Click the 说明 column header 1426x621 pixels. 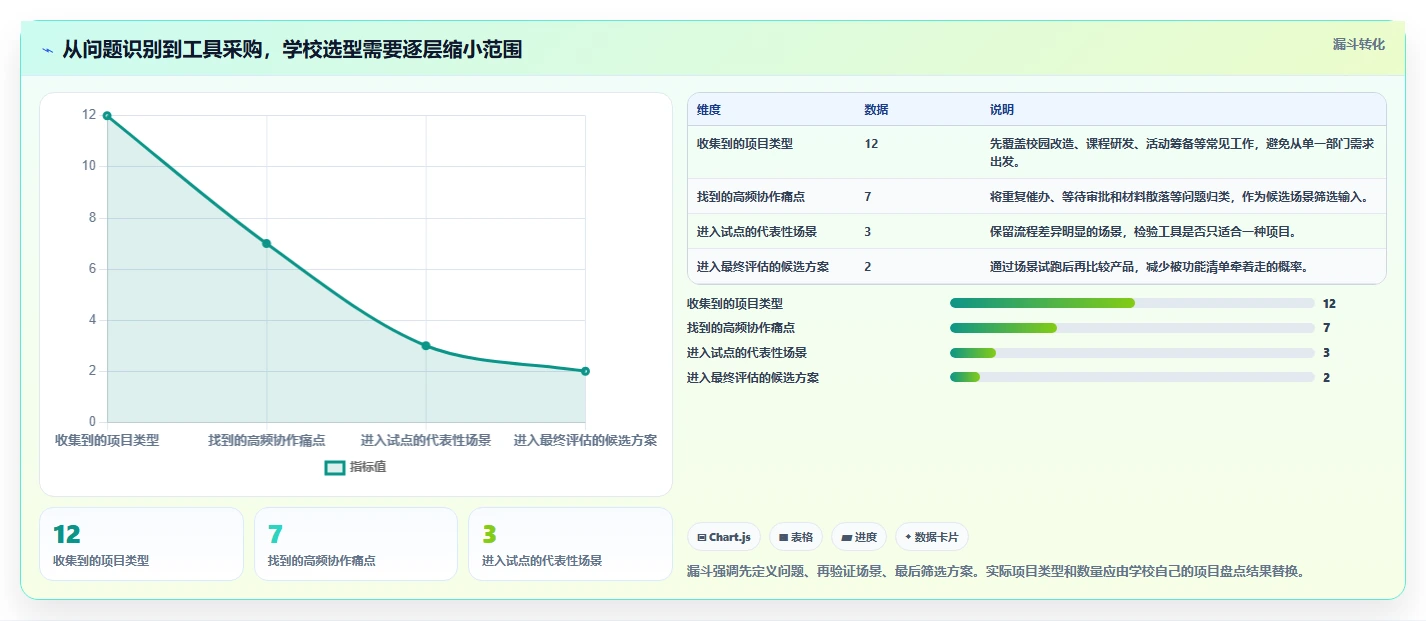point(1002,109)
